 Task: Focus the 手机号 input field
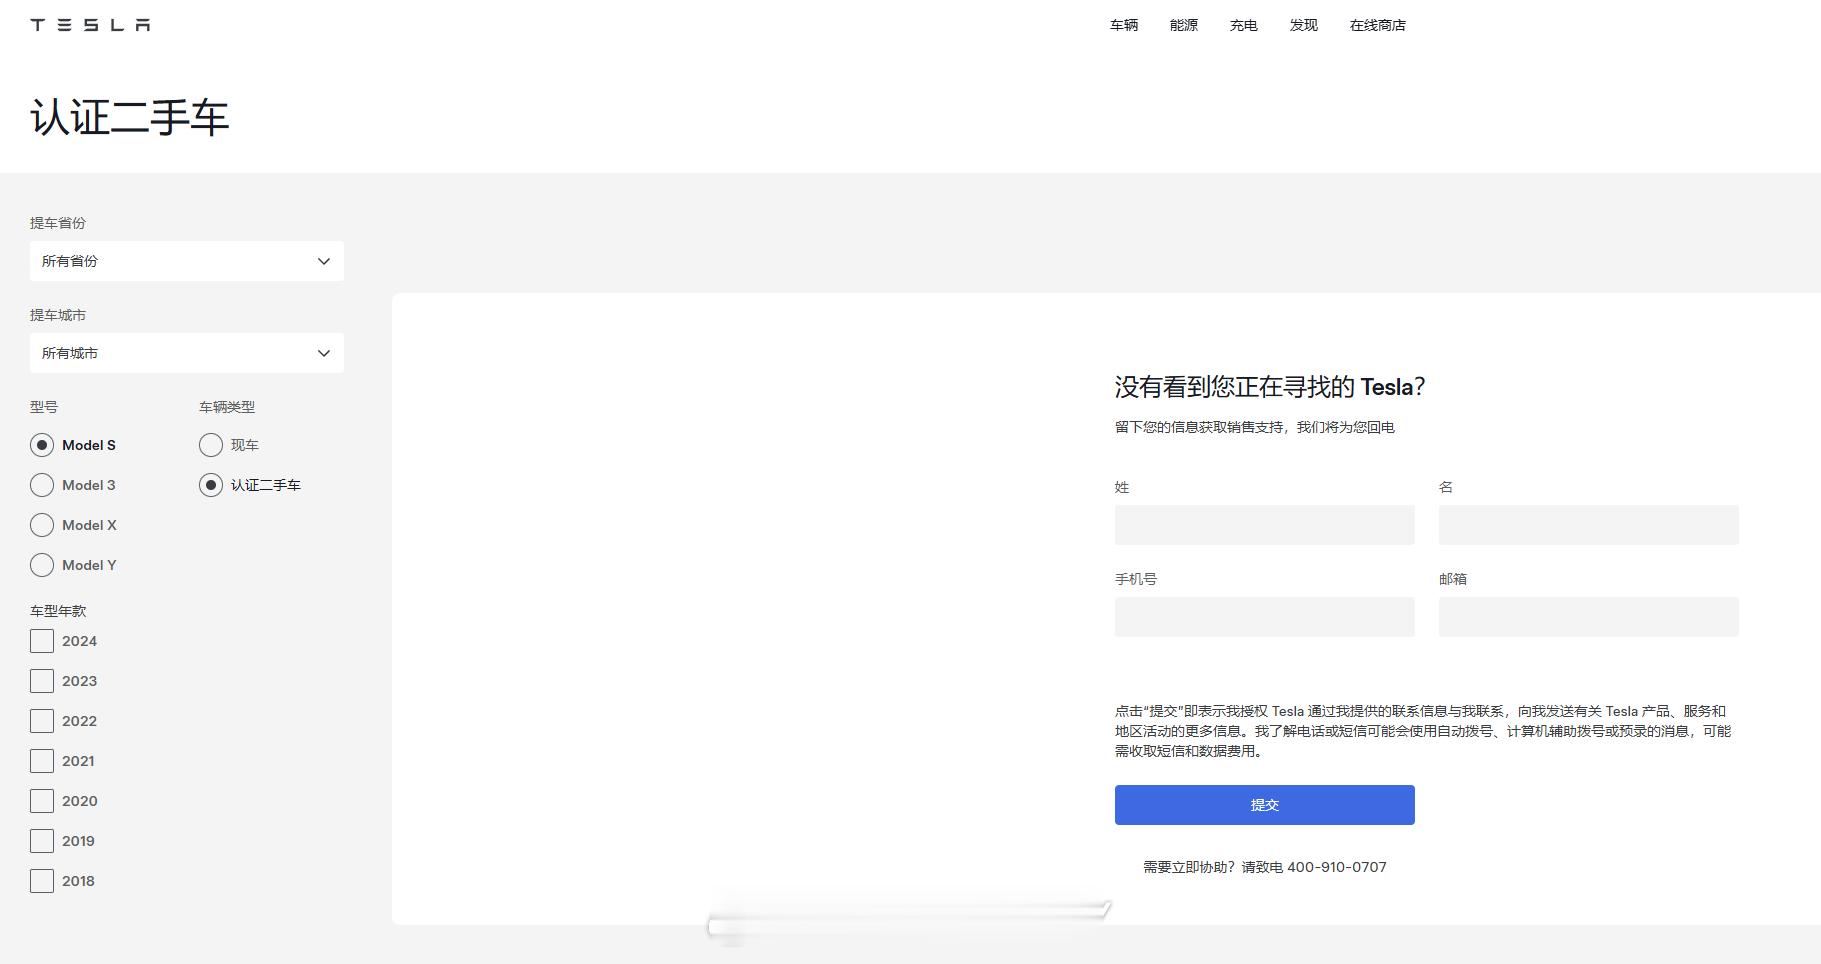[1265, 617]
